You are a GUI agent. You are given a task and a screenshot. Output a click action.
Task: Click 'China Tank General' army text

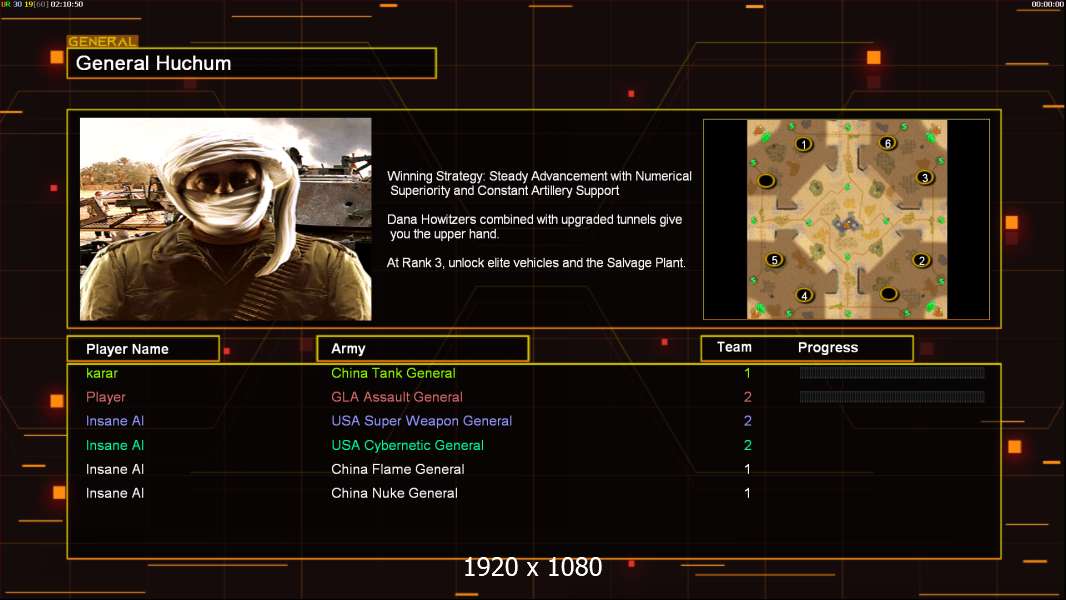393,373
